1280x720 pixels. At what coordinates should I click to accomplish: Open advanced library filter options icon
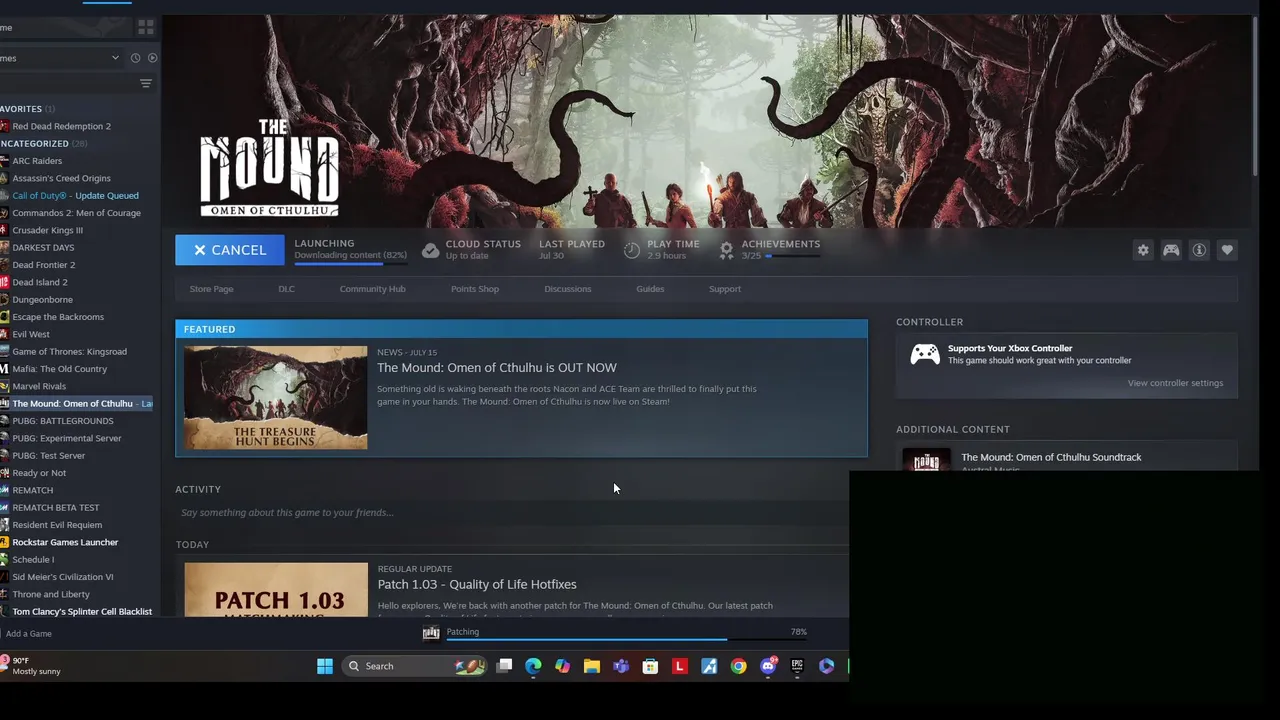click(x=146, y=84)
